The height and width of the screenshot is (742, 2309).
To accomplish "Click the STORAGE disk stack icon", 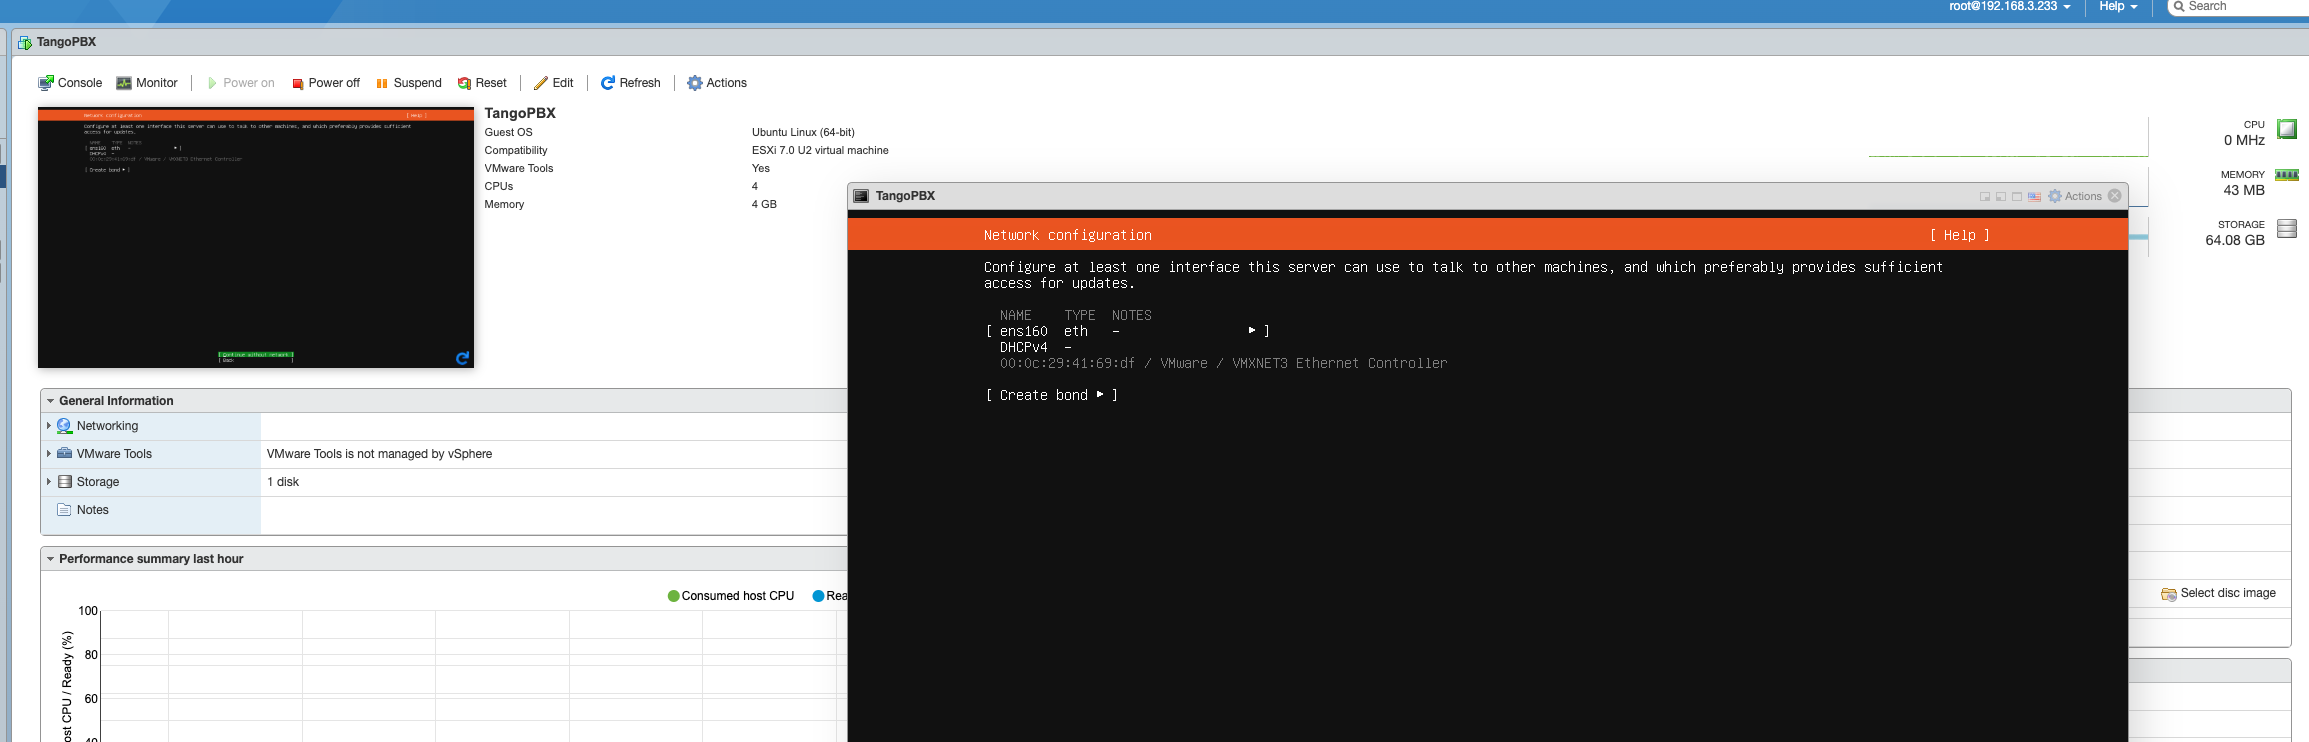I will [x=2287, y=229].
